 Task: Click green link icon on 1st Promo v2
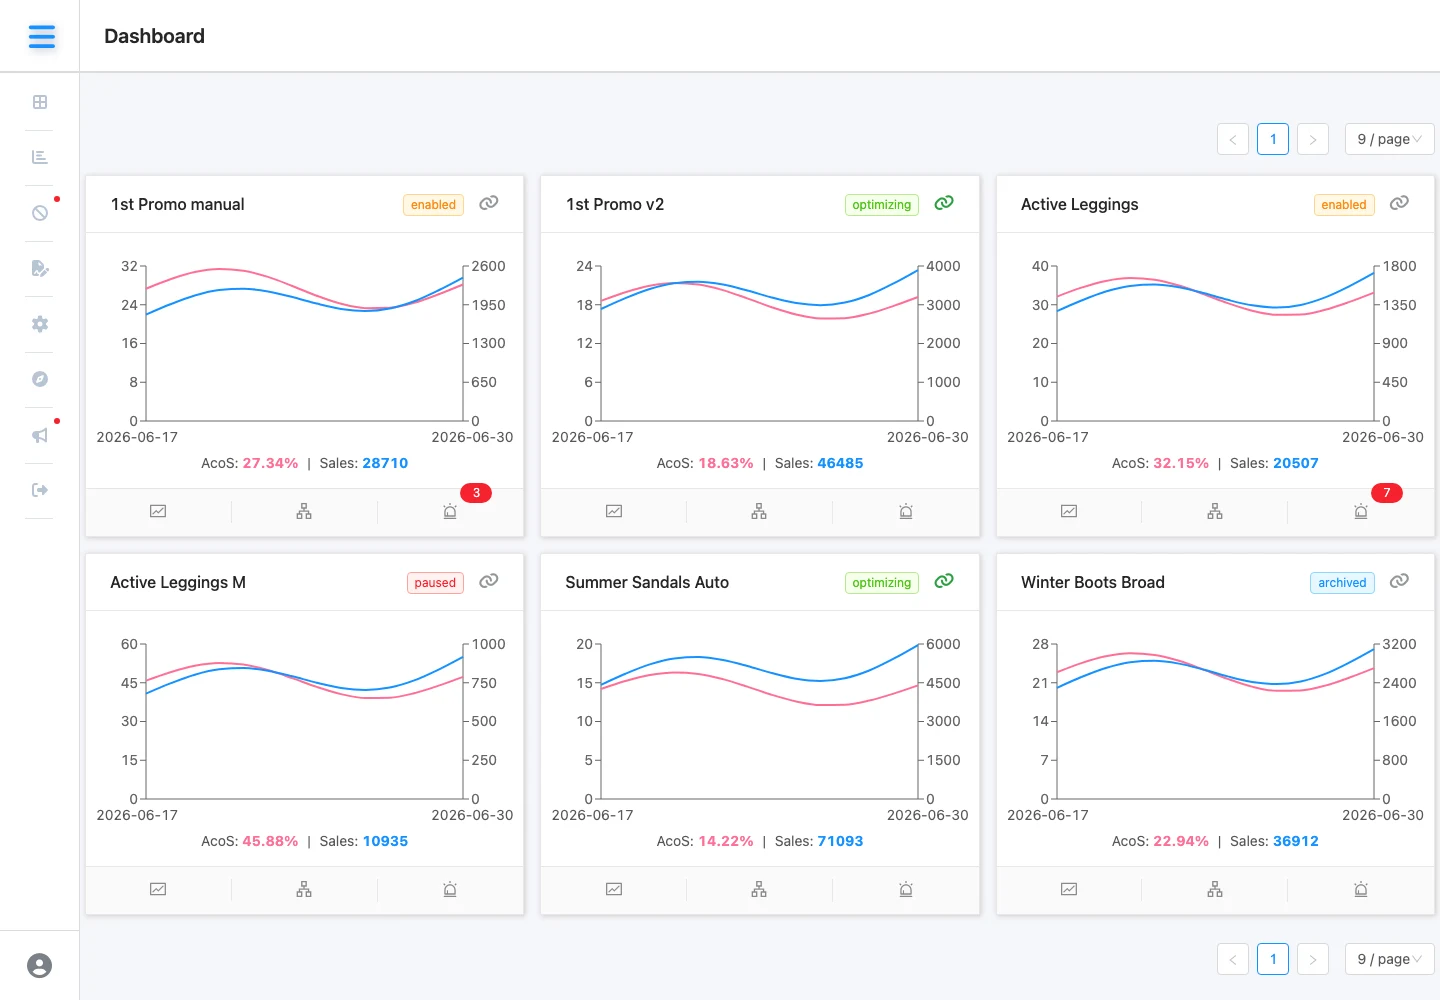tap(944, 203)
